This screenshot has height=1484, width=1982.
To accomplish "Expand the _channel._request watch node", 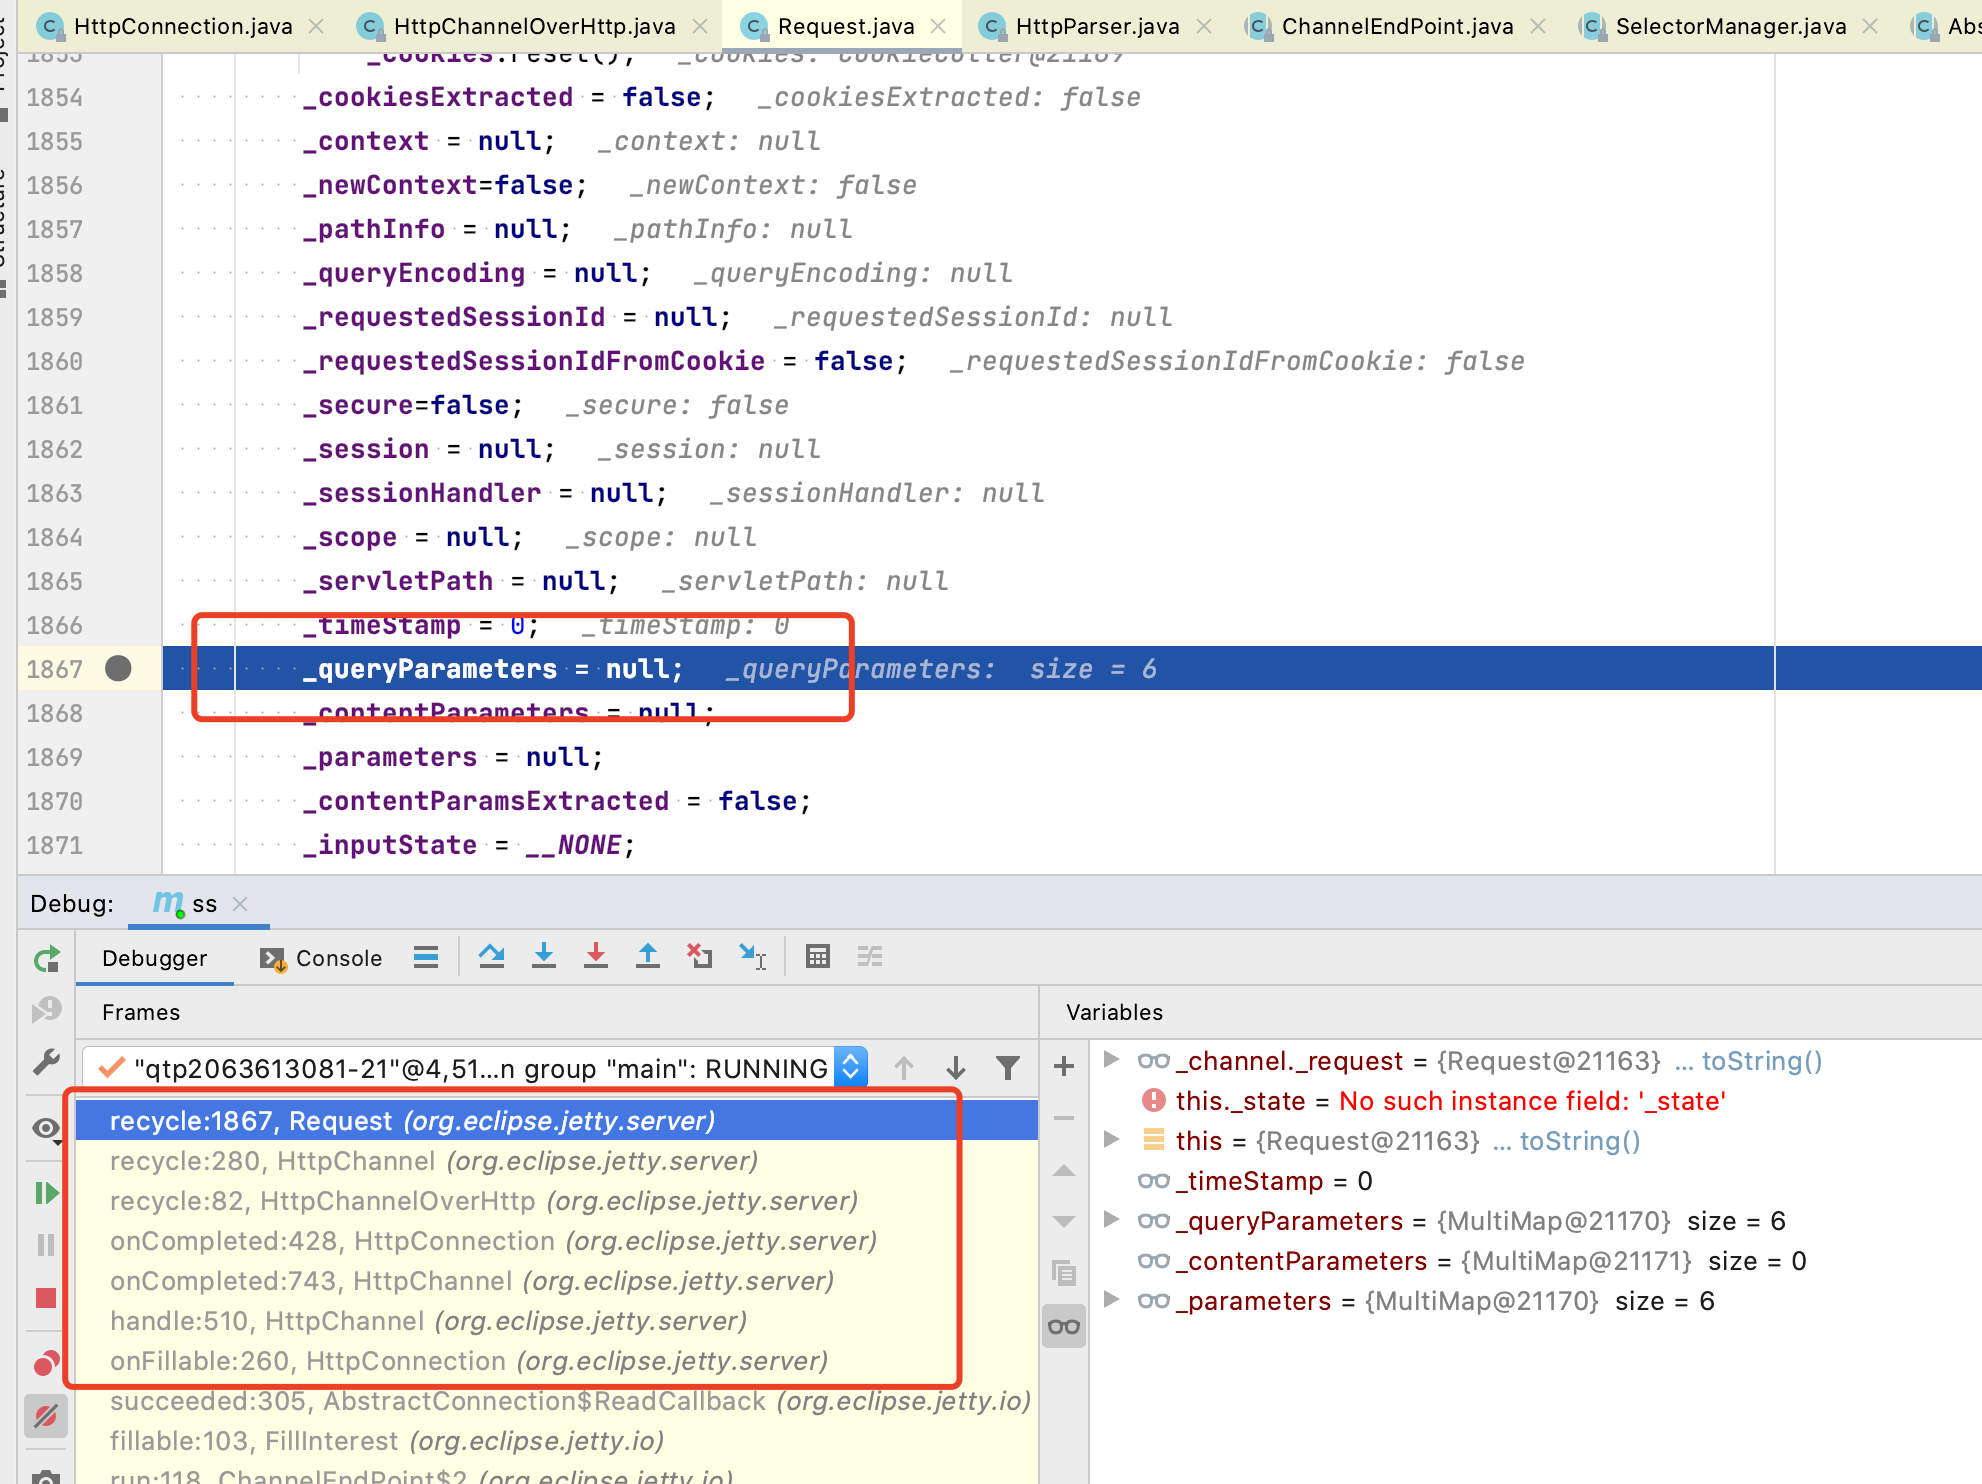I will click(1110, 1060).
